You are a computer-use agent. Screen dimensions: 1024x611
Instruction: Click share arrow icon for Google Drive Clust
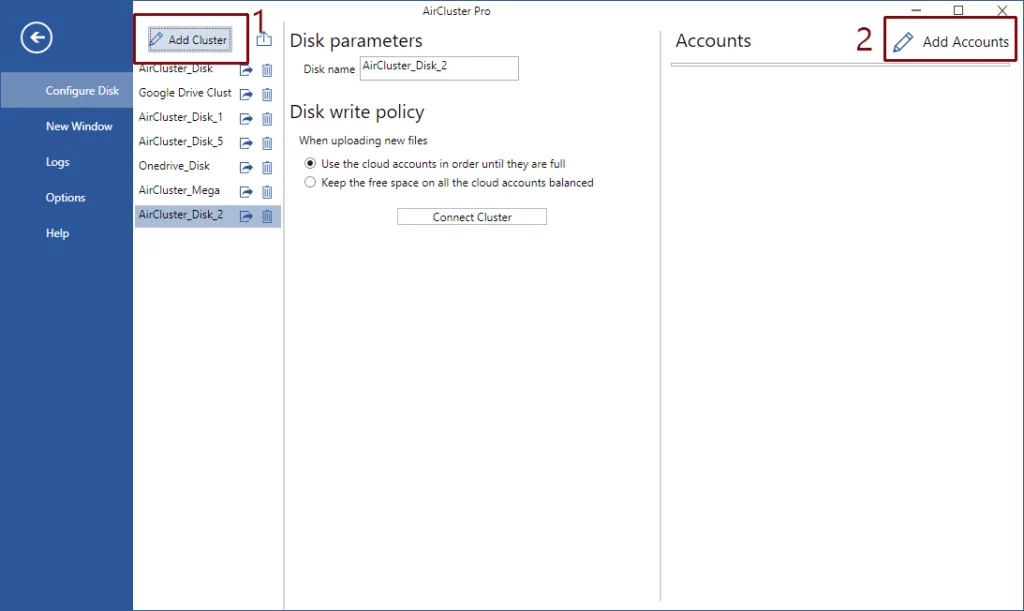(x=246, y=94)
